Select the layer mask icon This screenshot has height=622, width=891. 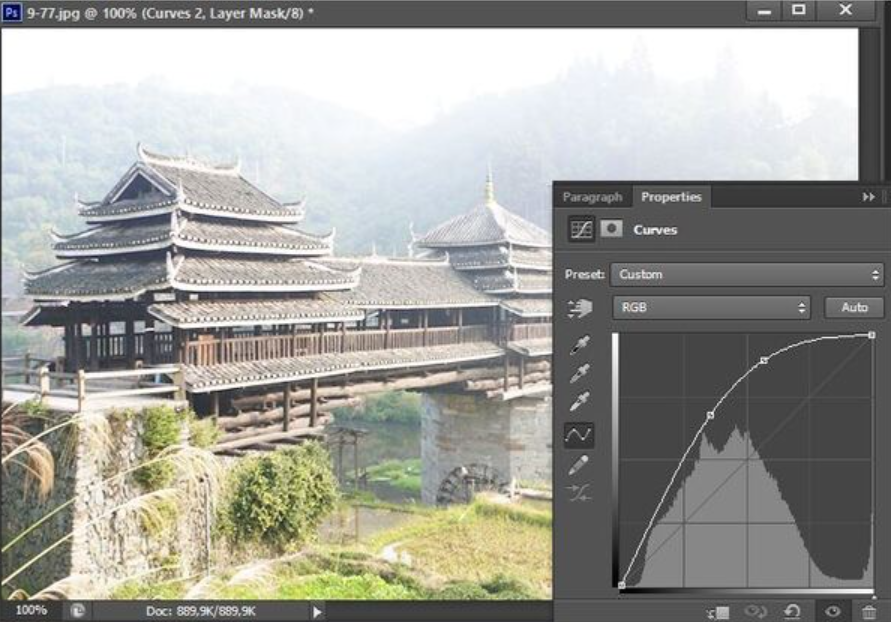click(x=611, y=229)
